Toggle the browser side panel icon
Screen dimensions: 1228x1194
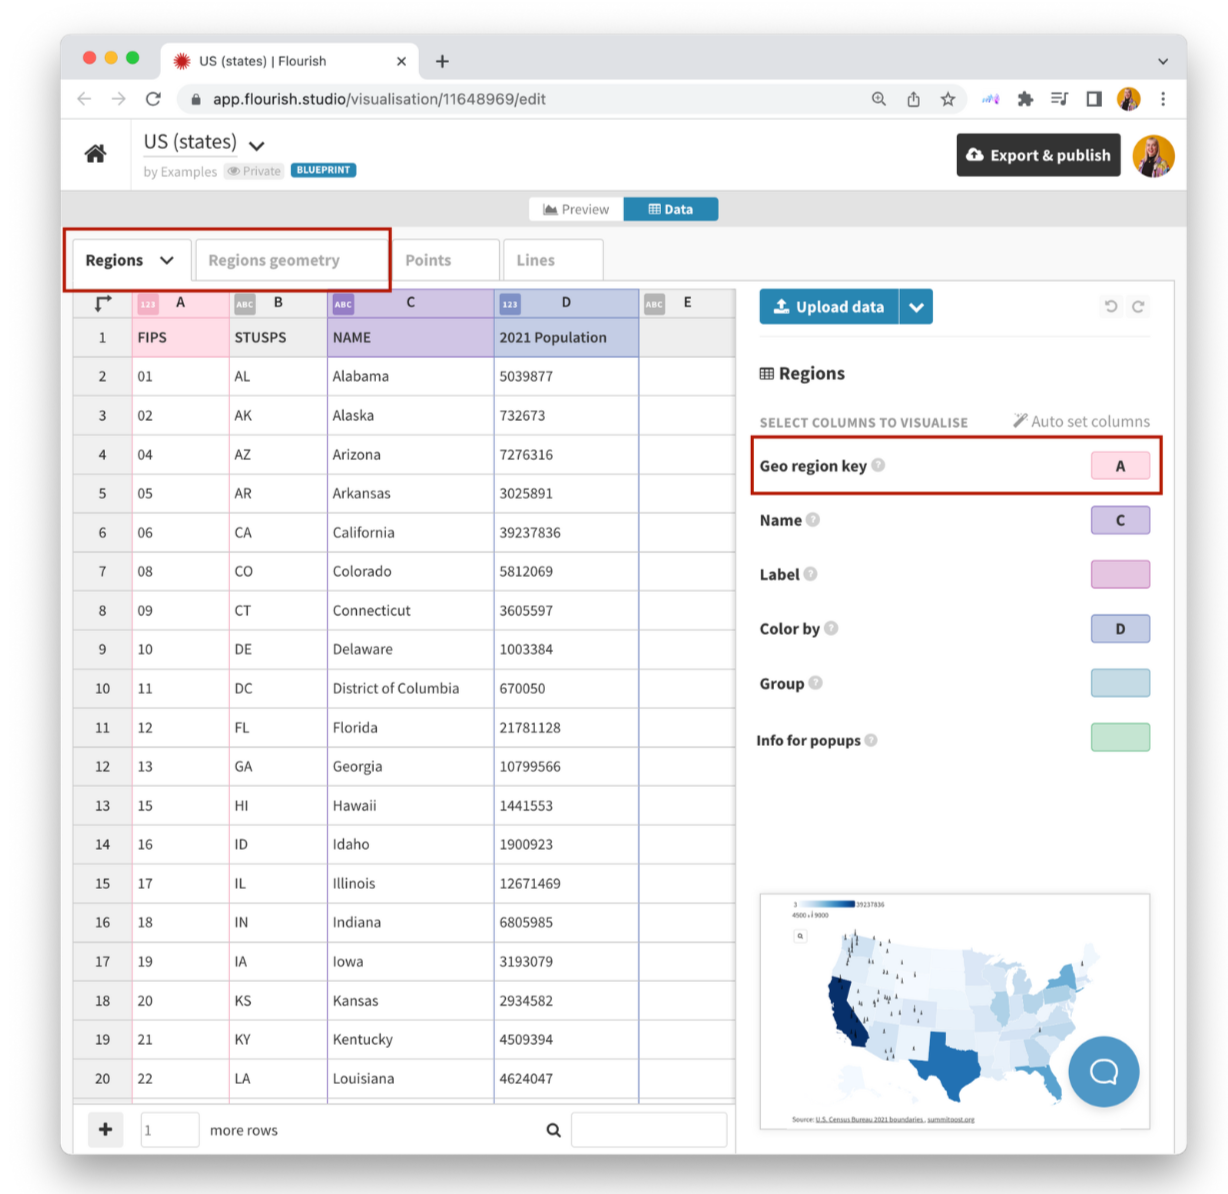click(x=1093, y=99)
